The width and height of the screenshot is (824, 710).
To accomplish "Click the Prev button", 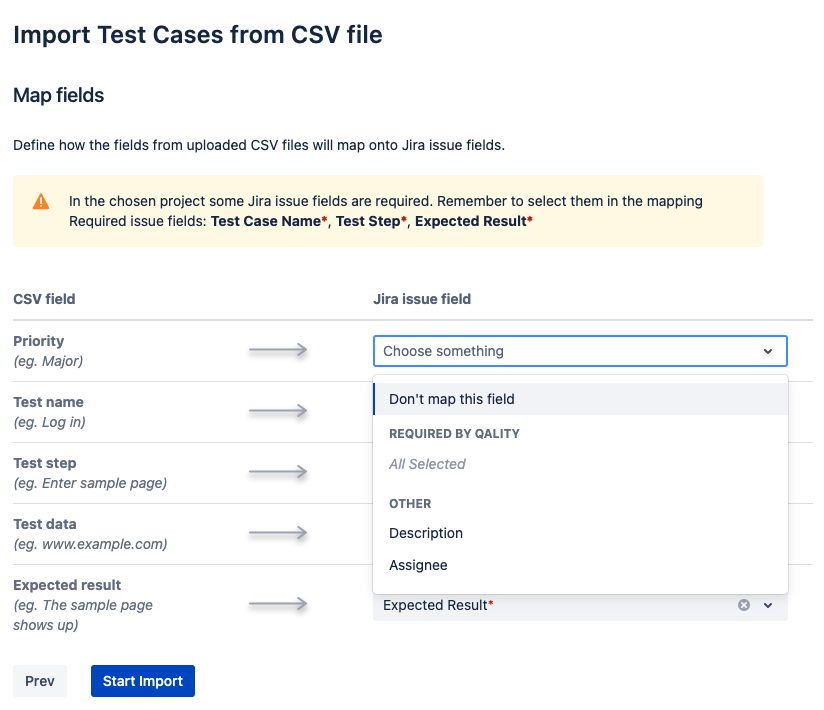I will coord(40,680).
